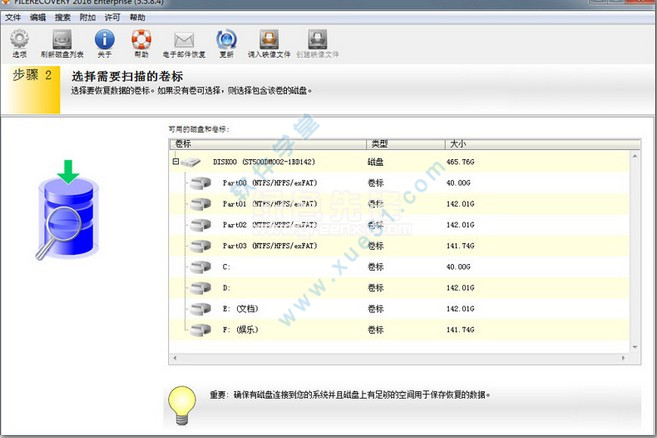657x438 pixels.
Task: Click the 142.01G size of E: (文档)
Action: tap(460, 309)
